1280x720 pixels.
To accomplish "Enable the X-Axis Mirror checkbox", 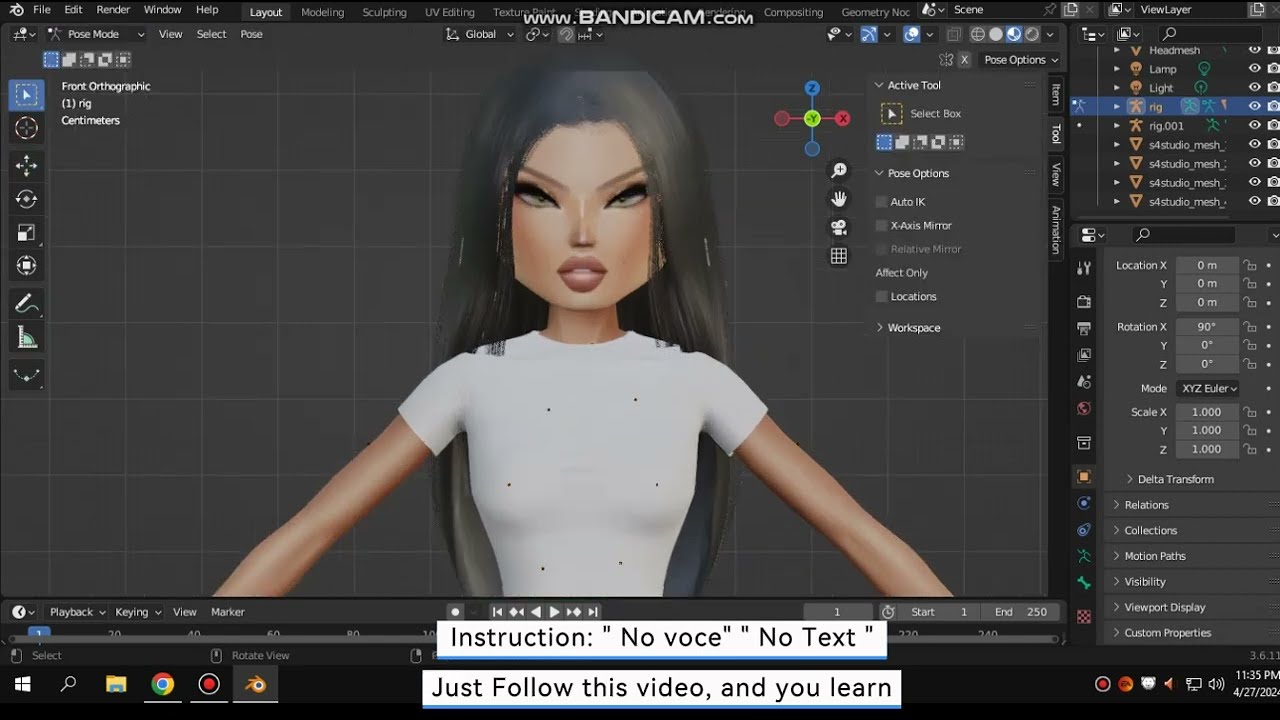I will click(882, 226).
